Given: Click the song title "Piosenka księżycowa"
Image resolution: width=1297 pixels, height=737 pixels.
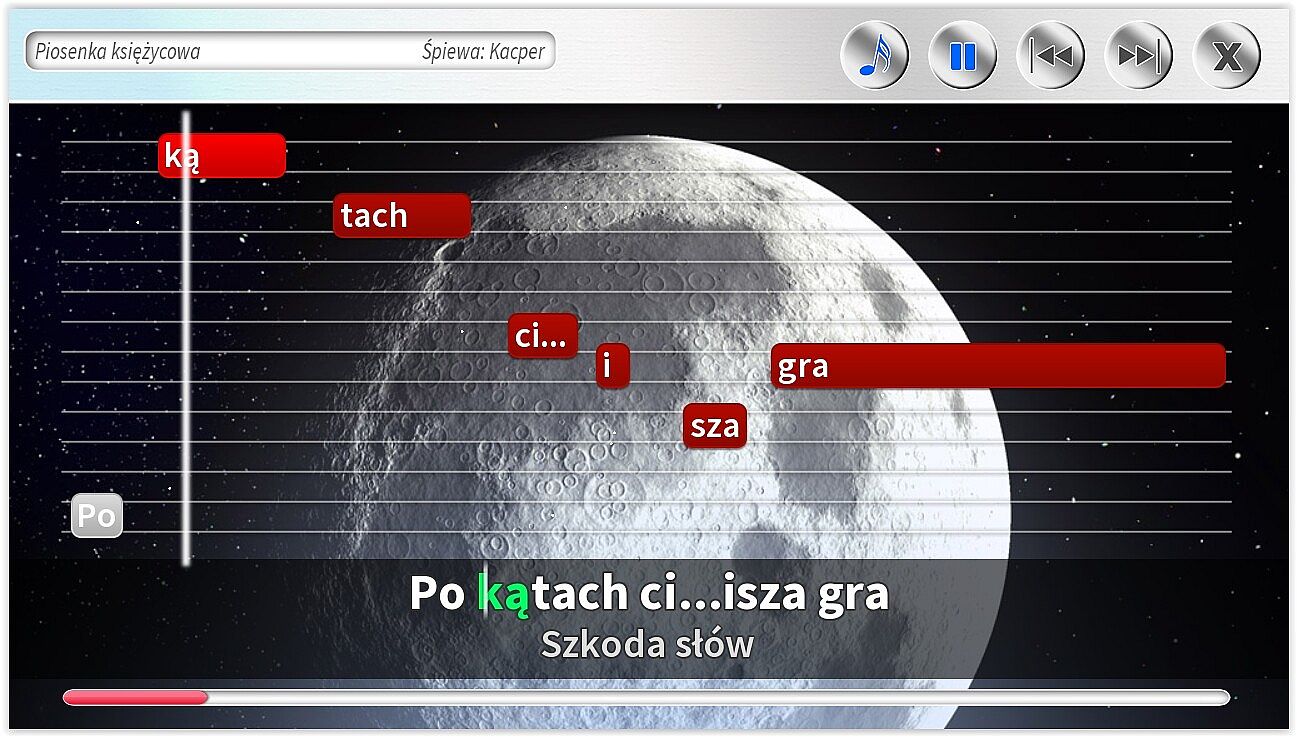Looking at the screenshot, I should [x=118, y=52].
